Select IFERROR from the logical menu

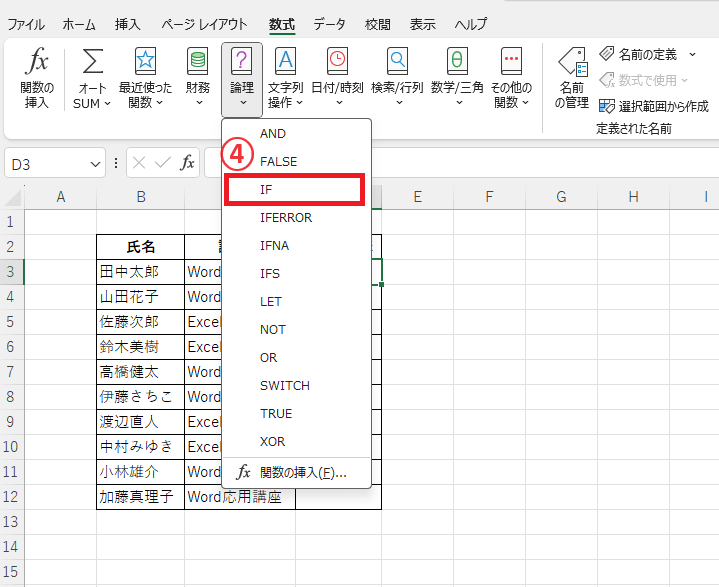(296, 217)
